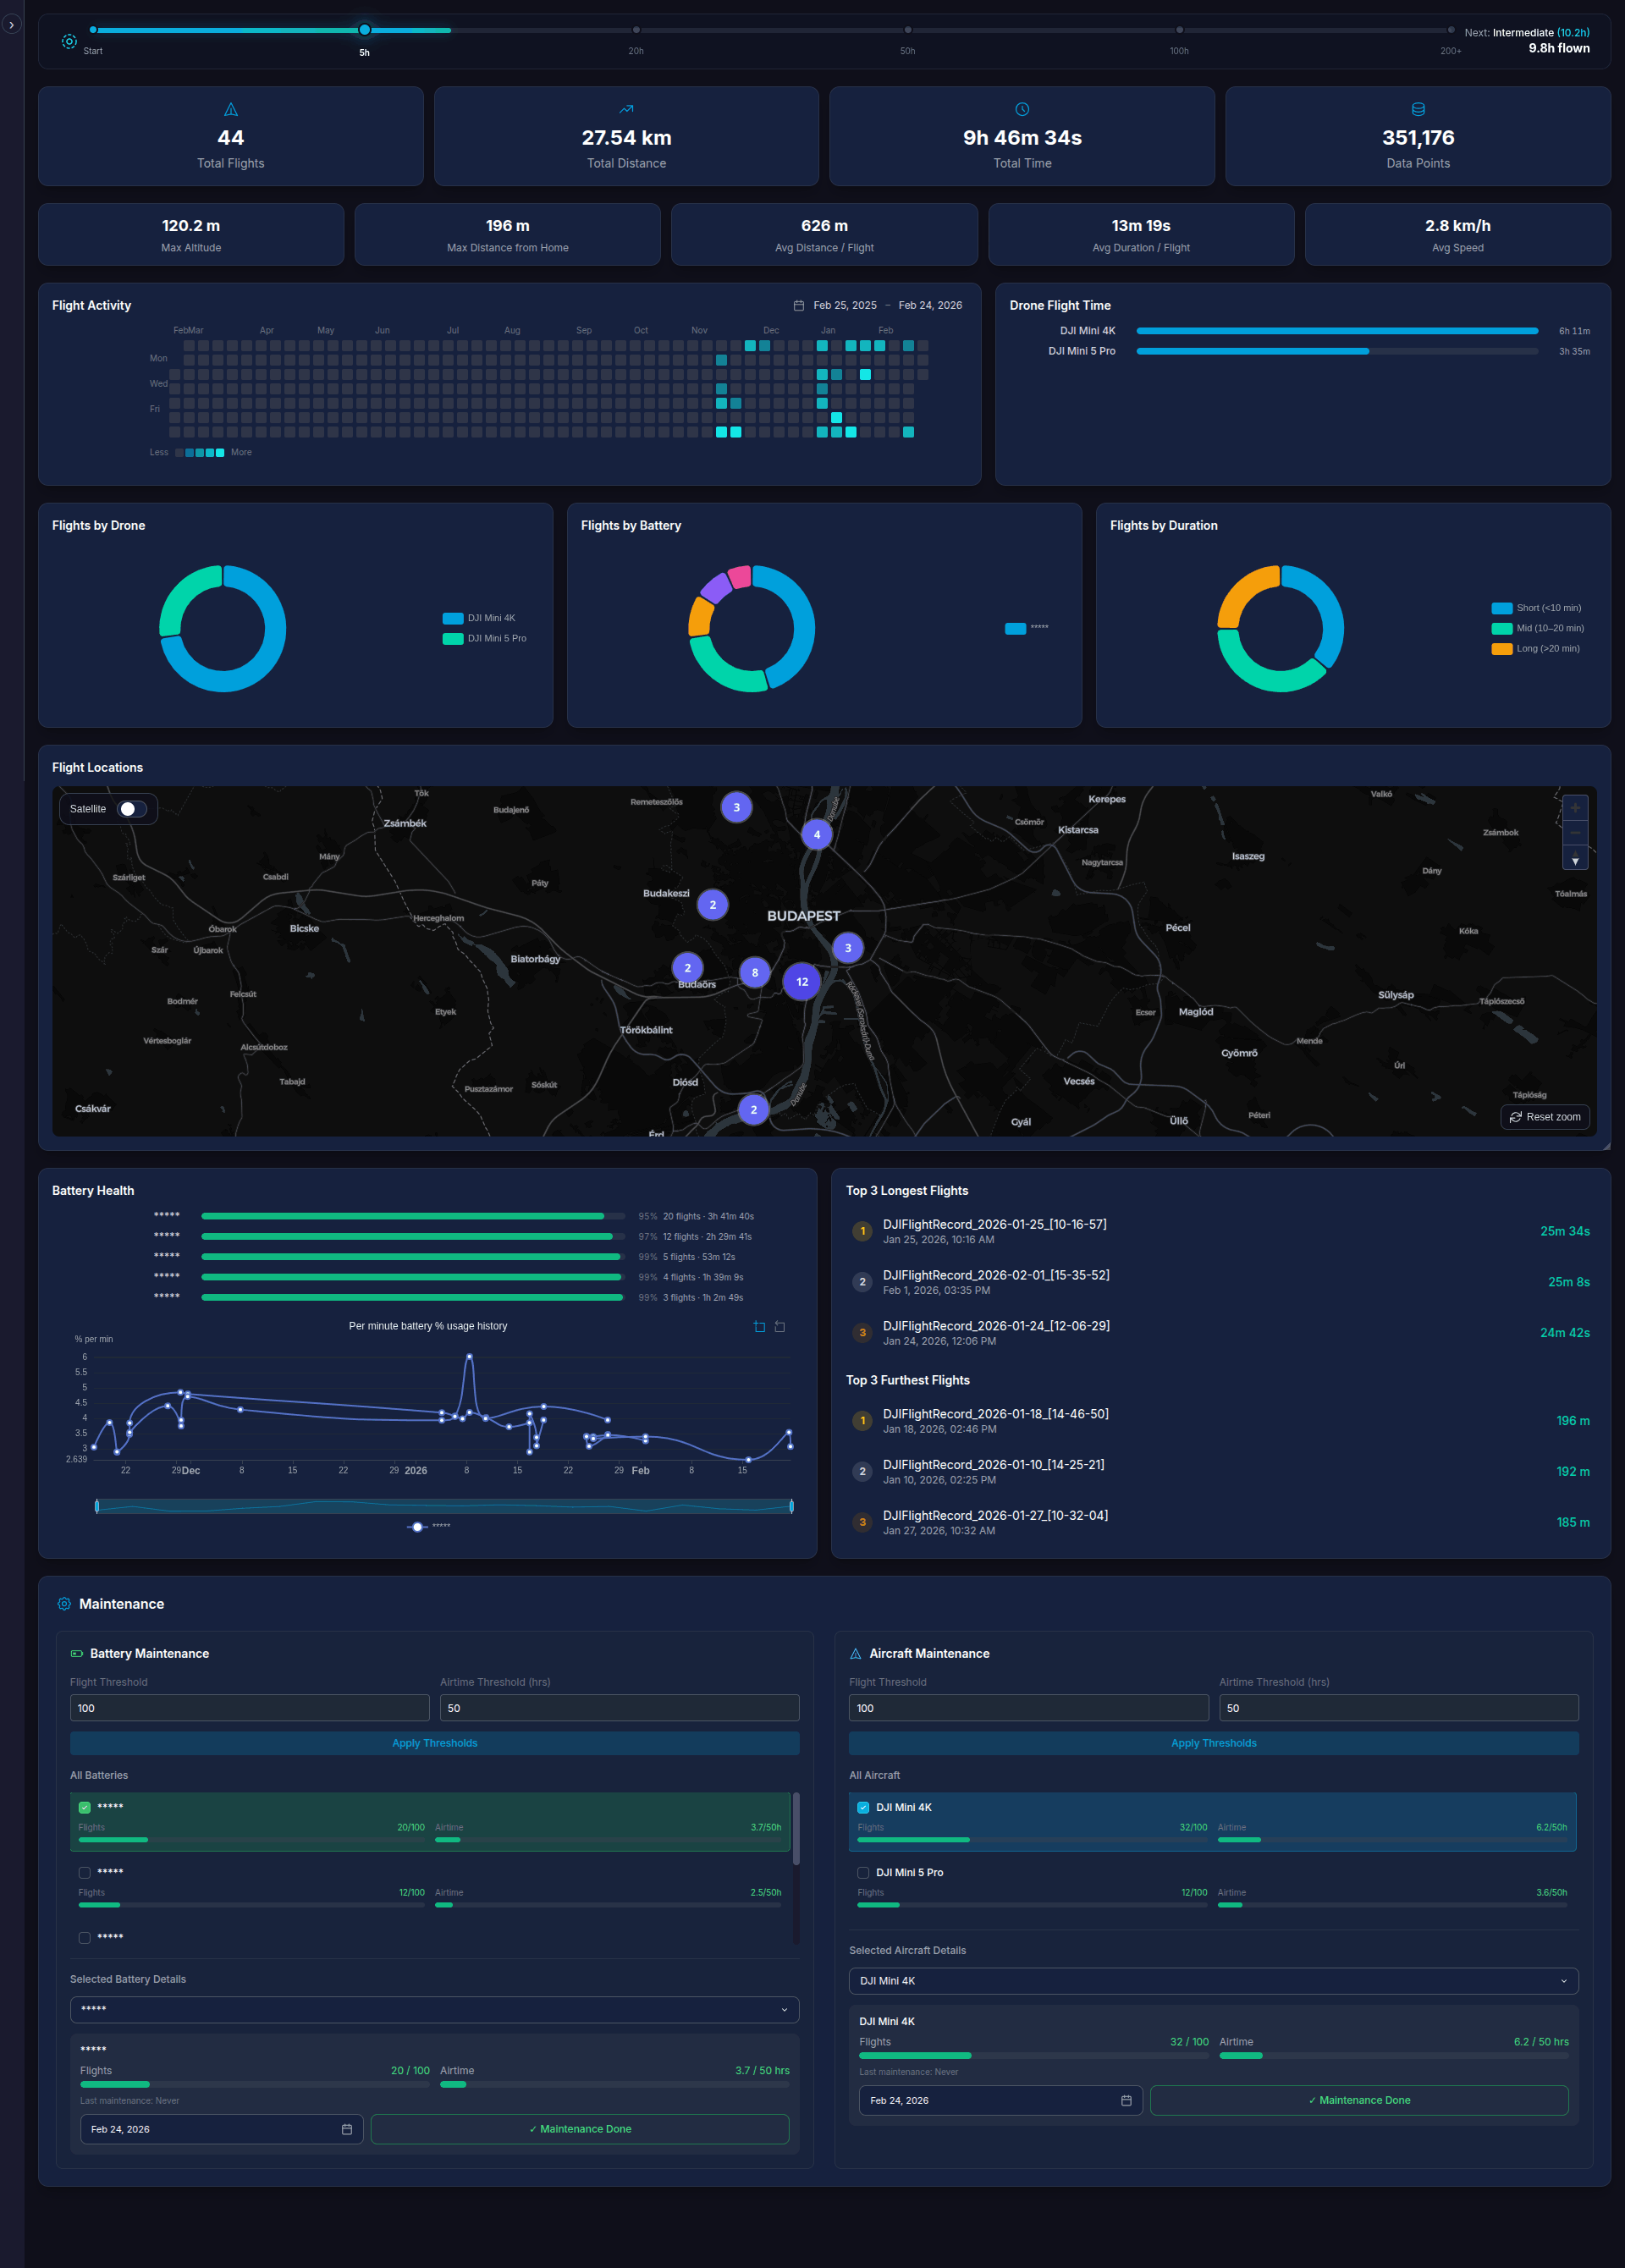Check the DJI Mini 5 Pro checkbox
Viewport: 1625px width, 2268px height.
863,1872
